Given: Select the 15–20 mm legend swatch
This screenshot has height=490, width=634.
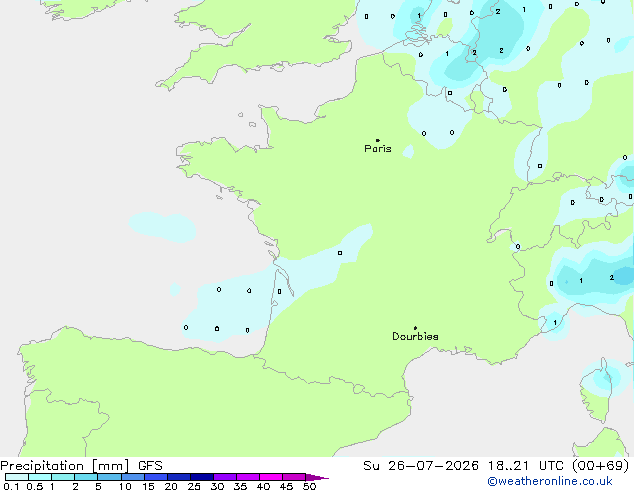Looking at the screenshot, I should pyautogui.click(x=155, y=477).
